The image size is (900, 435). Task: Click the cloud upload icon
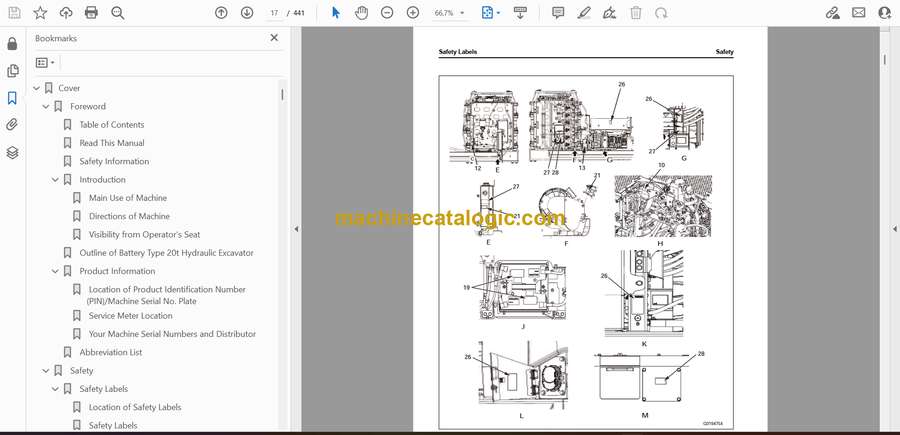66,13
